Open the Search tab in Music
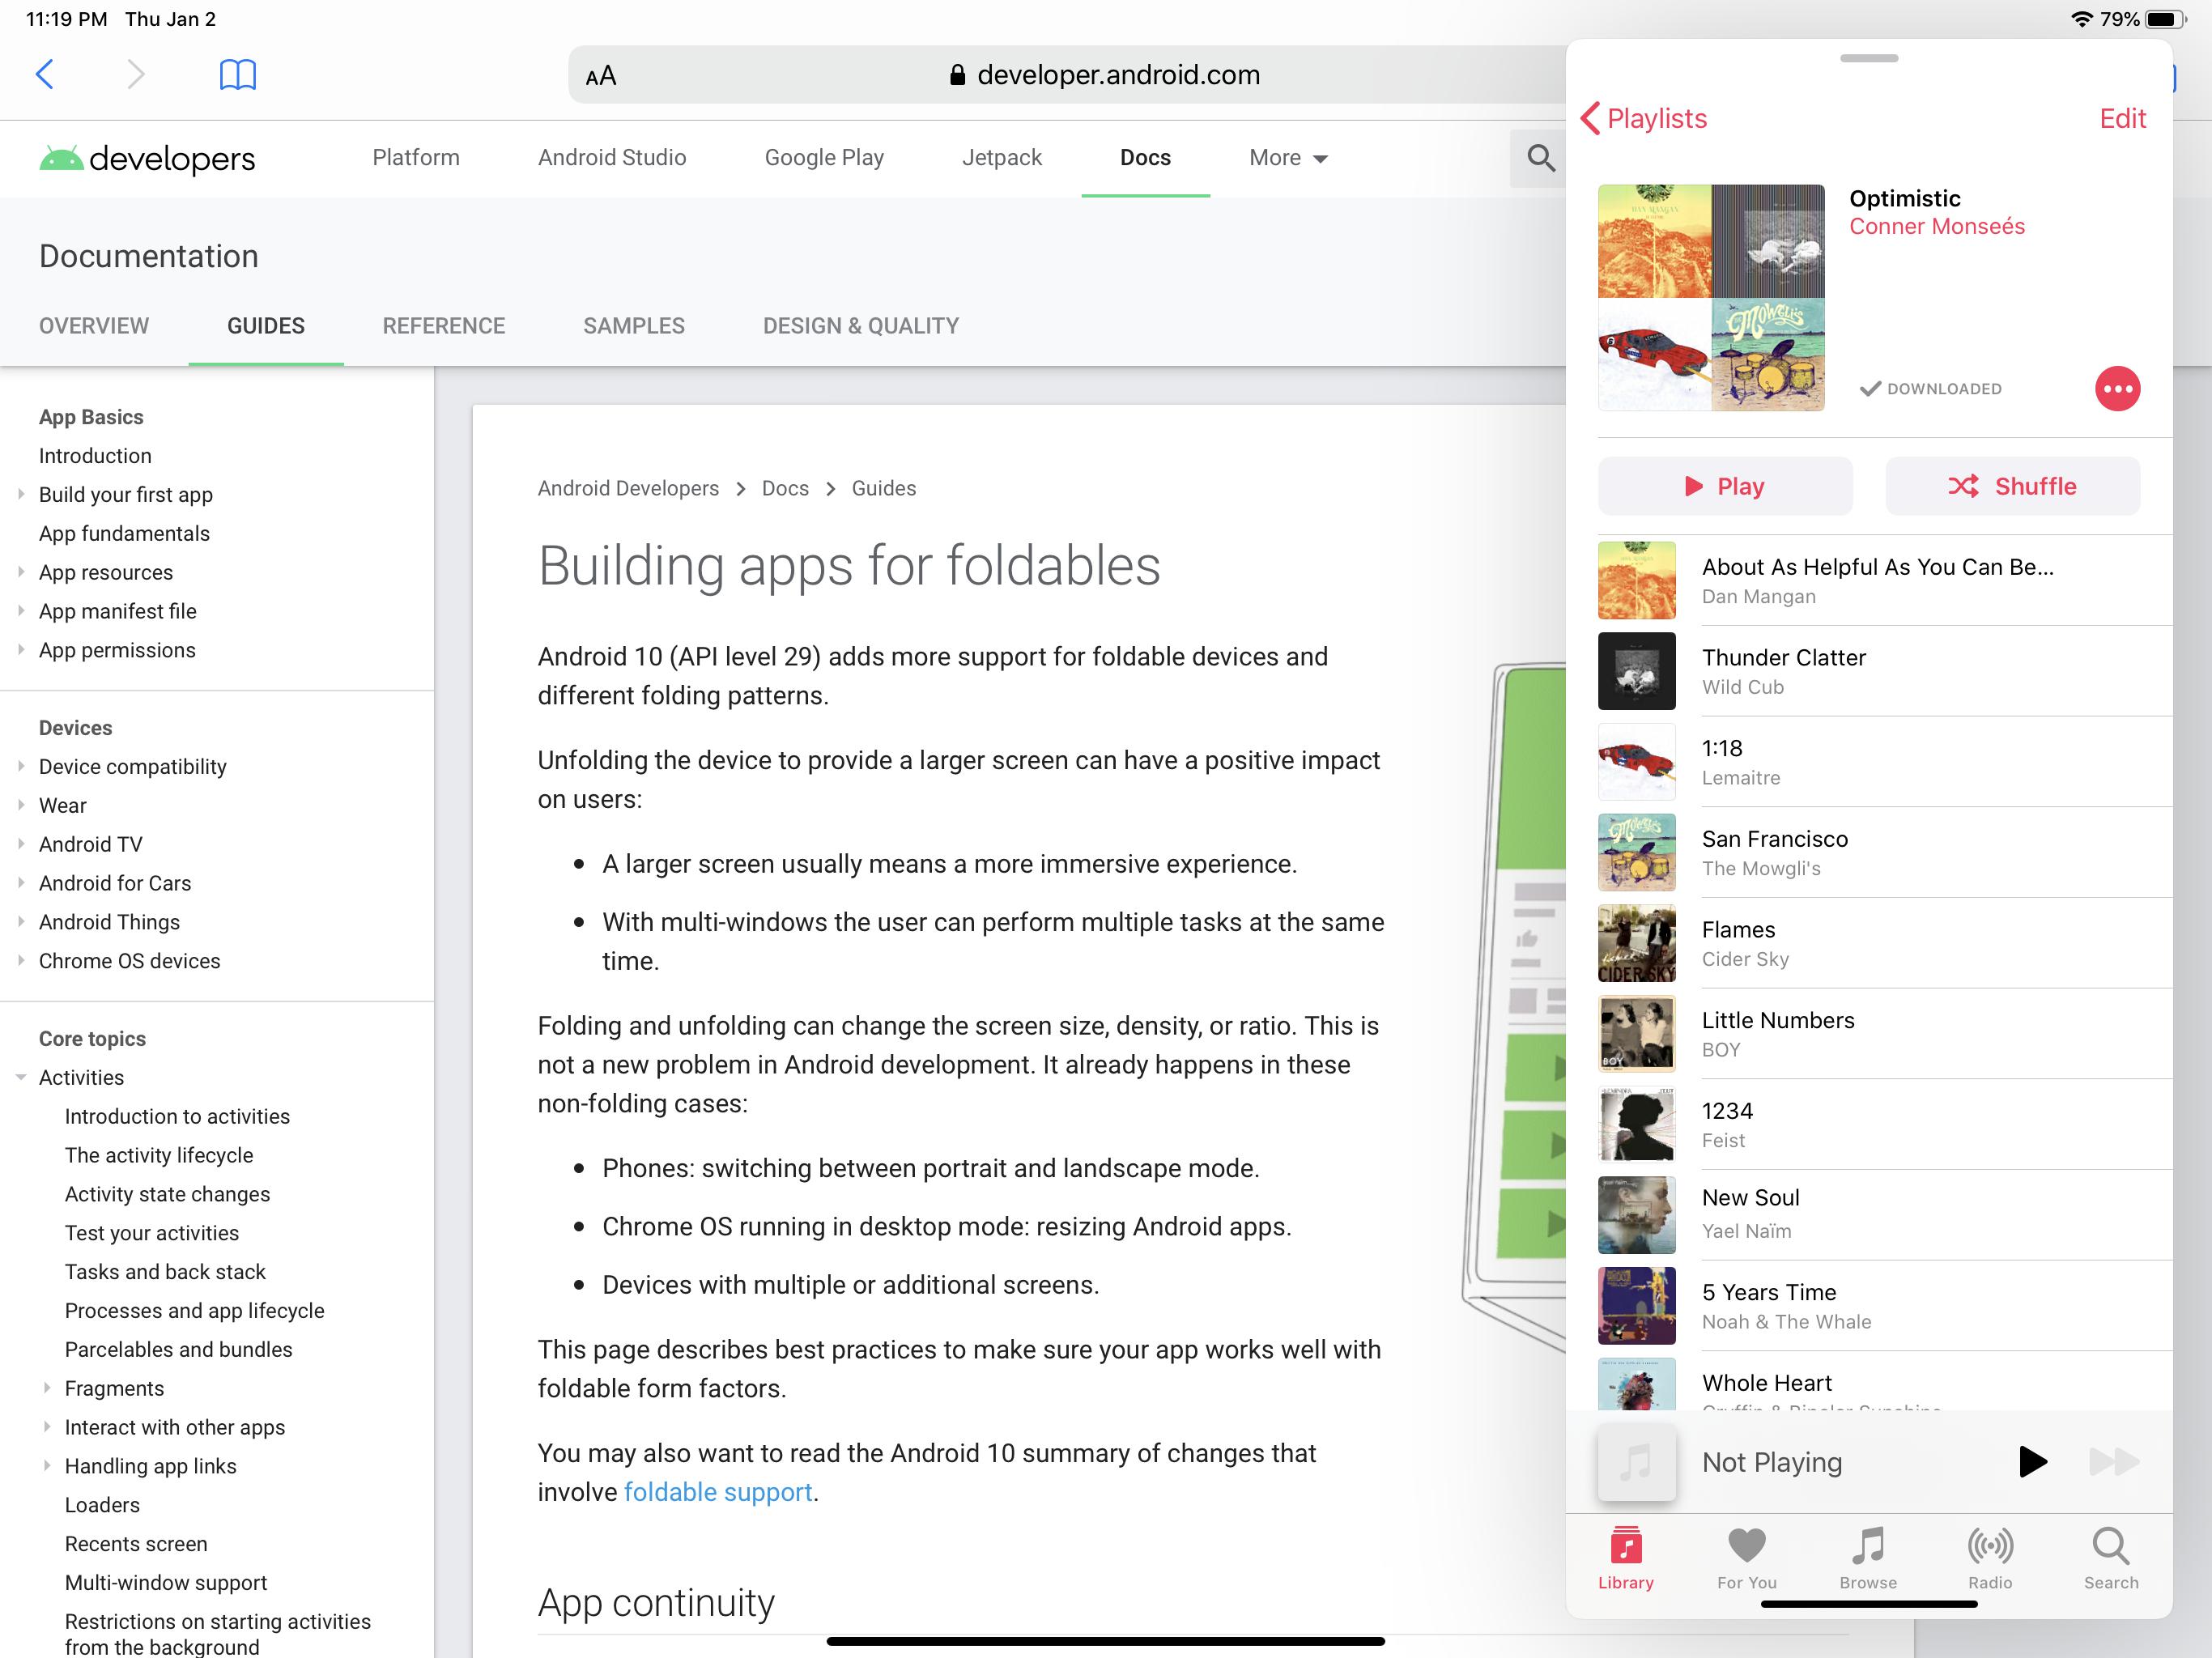Image resolution: width=2212 pixels, height=1658 pixels. click(2111, 1558)
